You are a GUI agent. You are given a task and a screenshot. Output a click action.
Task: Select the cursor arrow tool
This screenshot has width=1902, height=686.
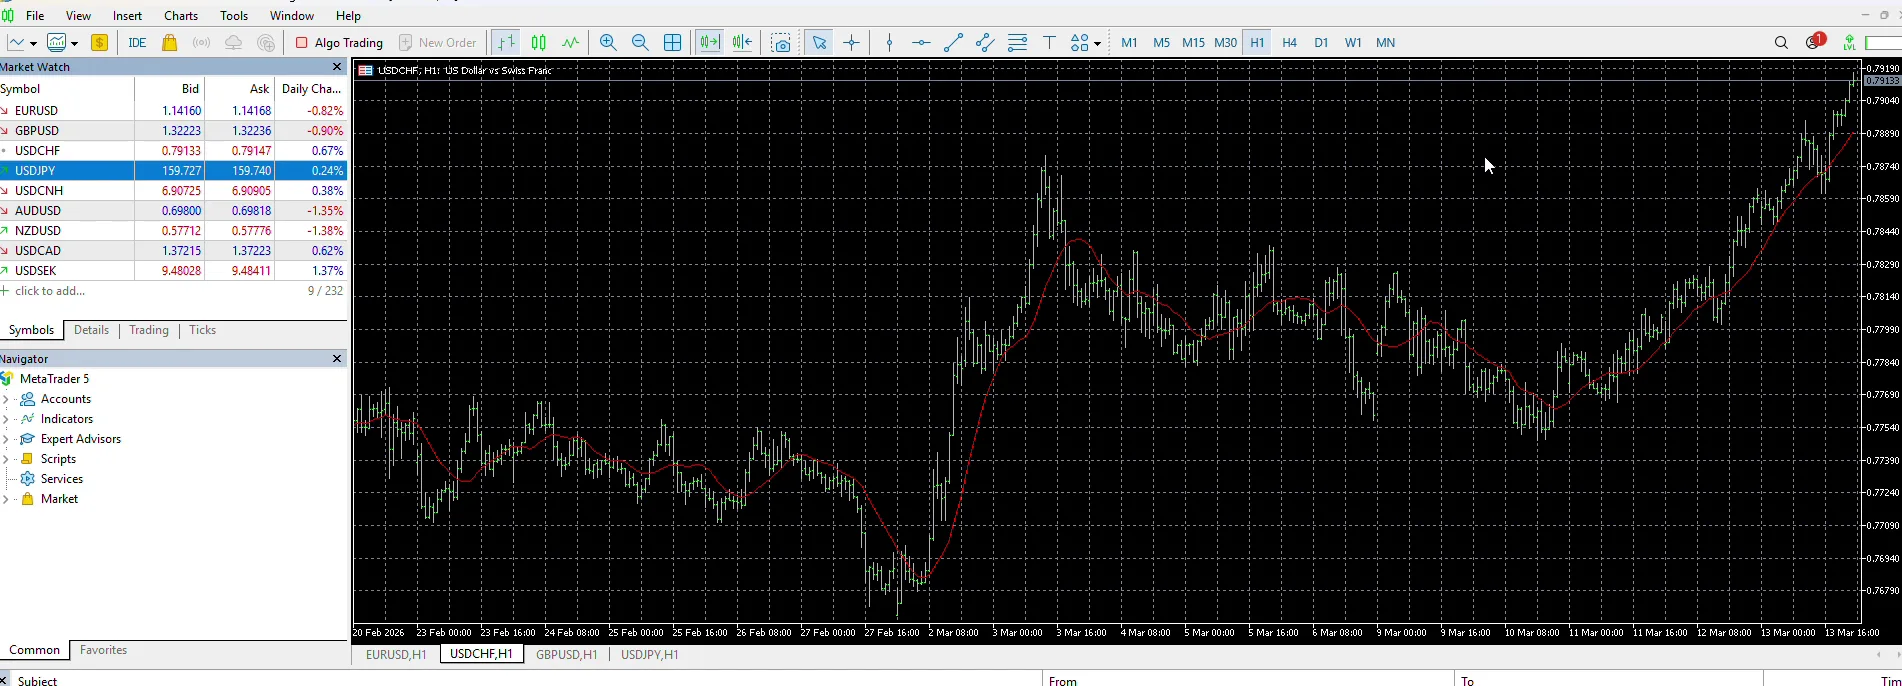point(819,43)
